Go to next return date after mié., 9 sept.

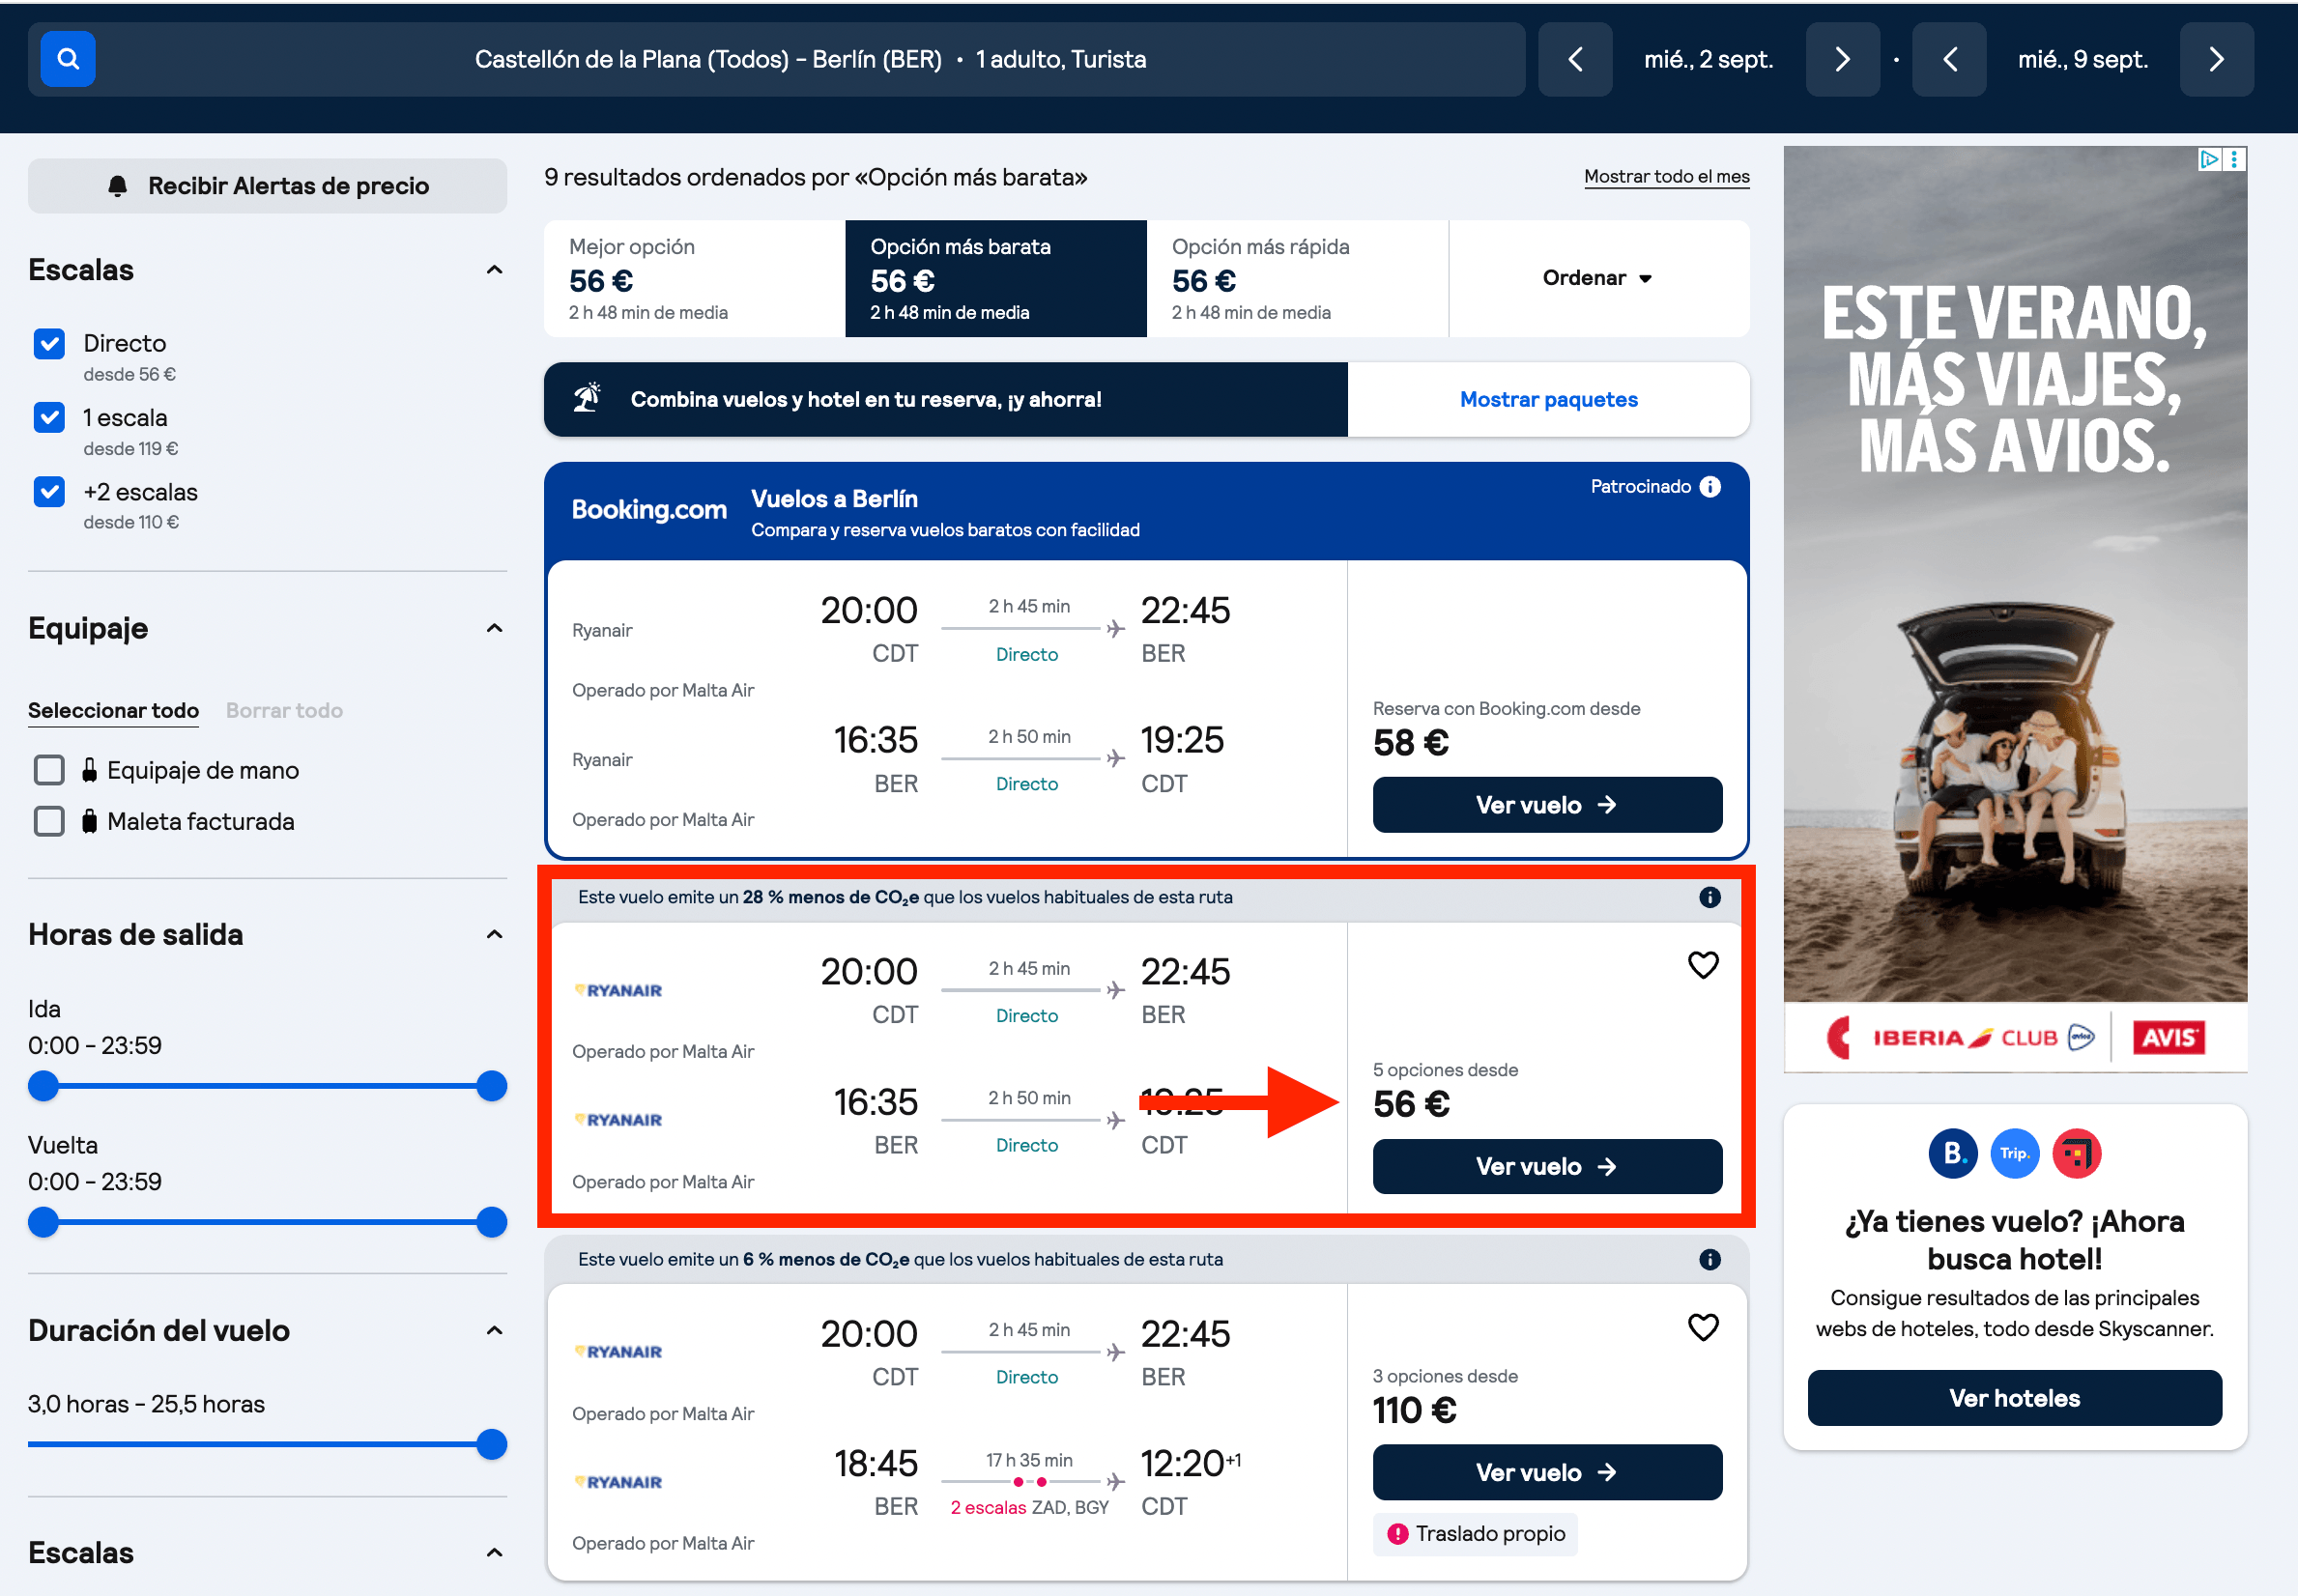coord(2216,59)
